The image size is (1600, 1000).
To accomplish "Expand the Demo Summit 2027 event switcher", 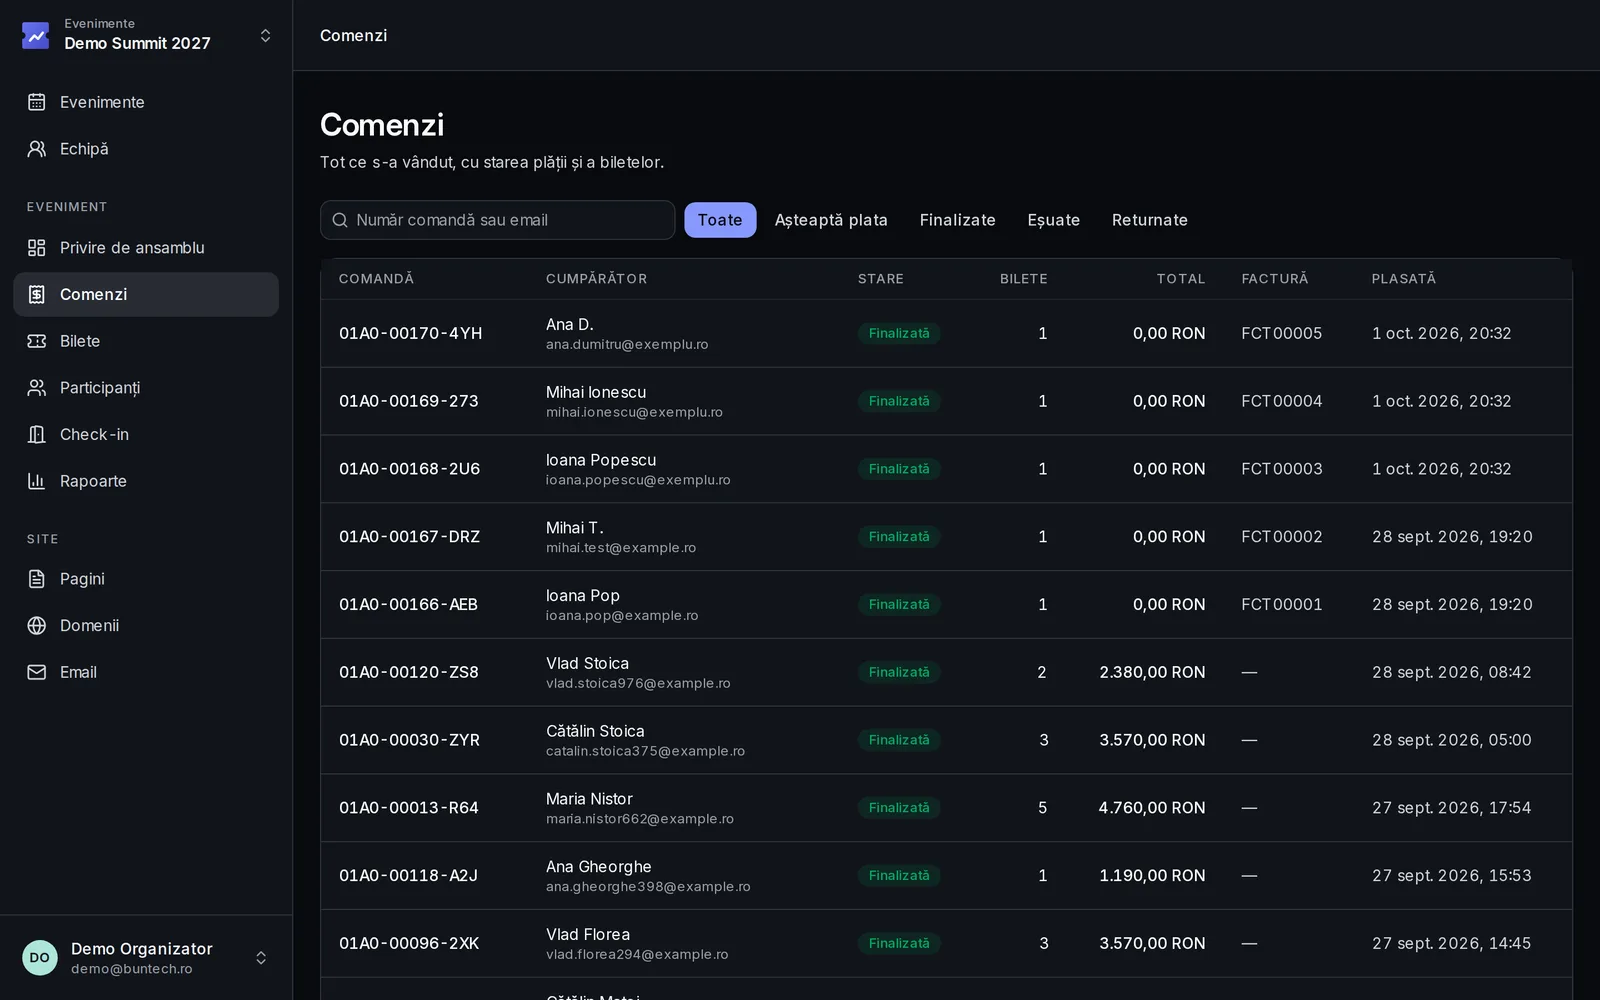I will pos(265,35).
